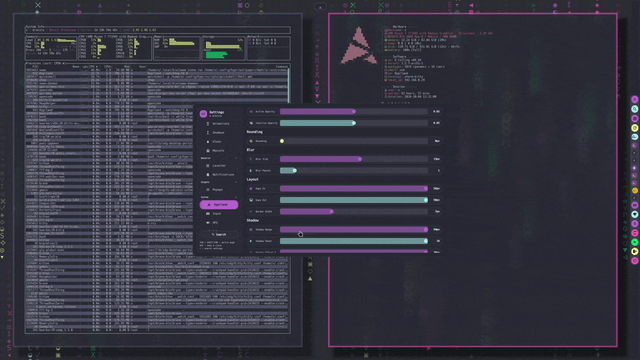The width and height of the screenshot is (640, 360).
Task: Click the Active Opacity value readout
Action: pos(436,111)
